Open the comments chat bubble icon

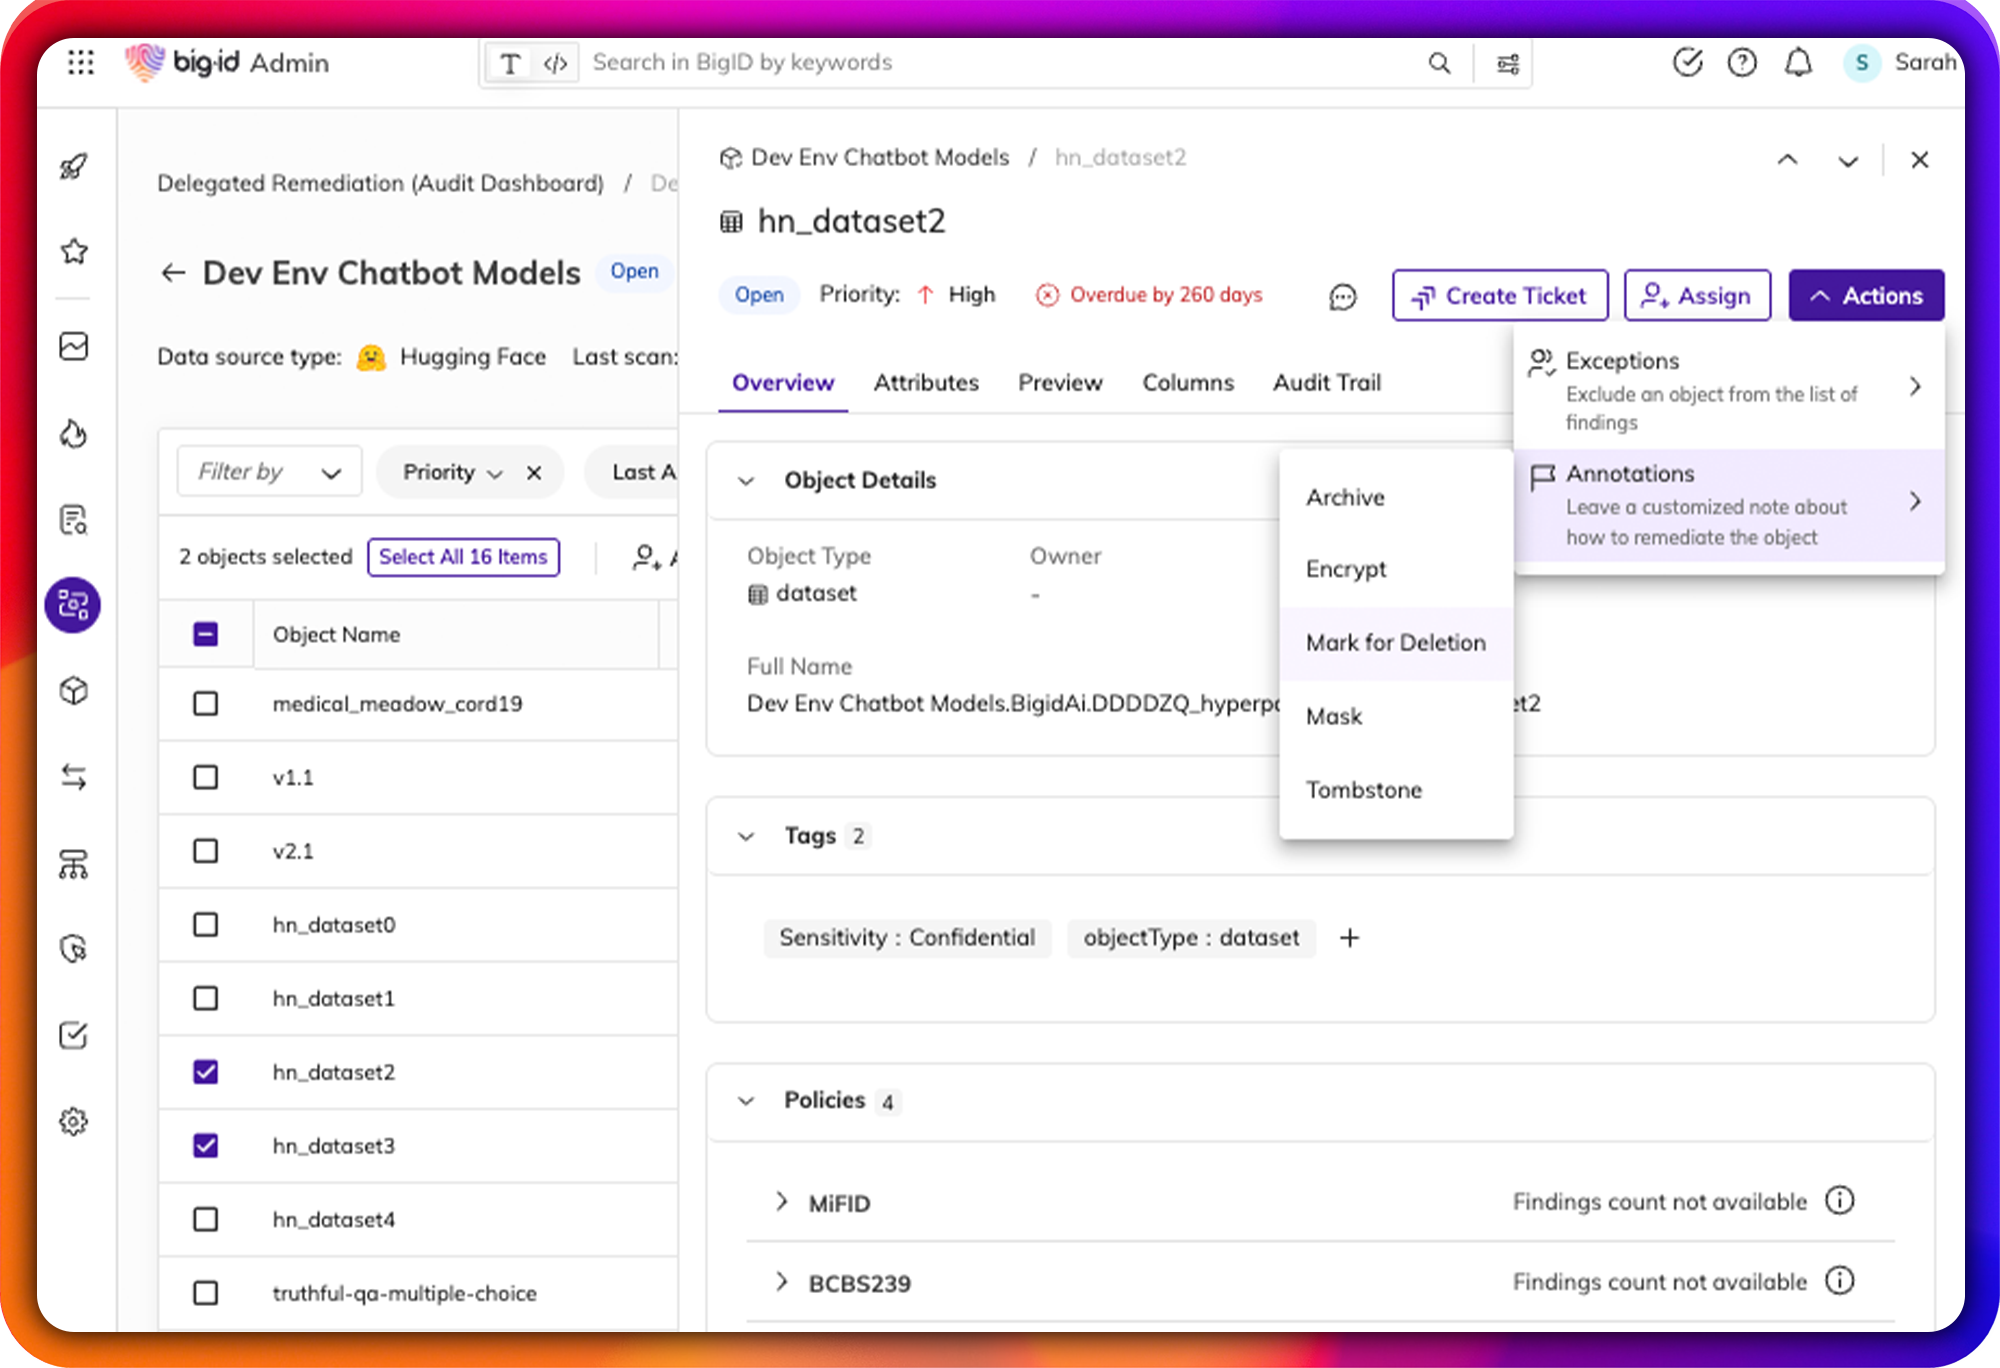(x=1343, y=297)
